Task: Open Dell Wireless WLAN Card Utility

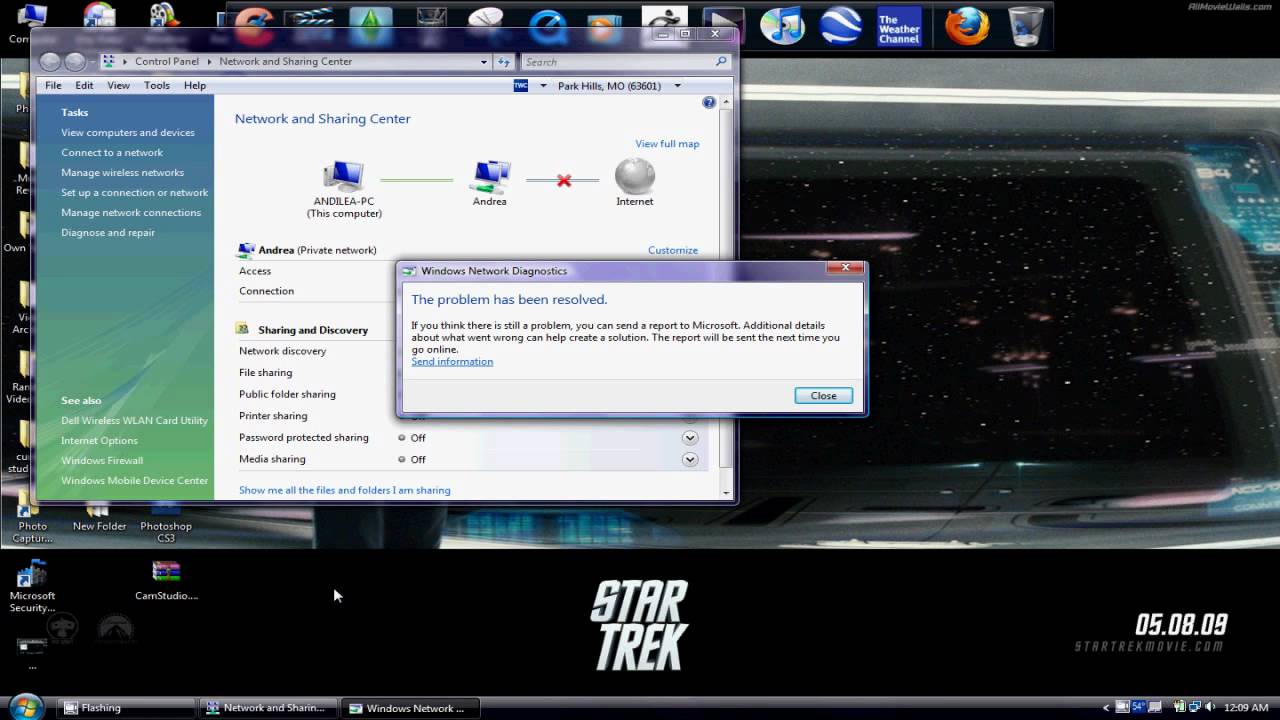Action: click(x=135, y=421)
